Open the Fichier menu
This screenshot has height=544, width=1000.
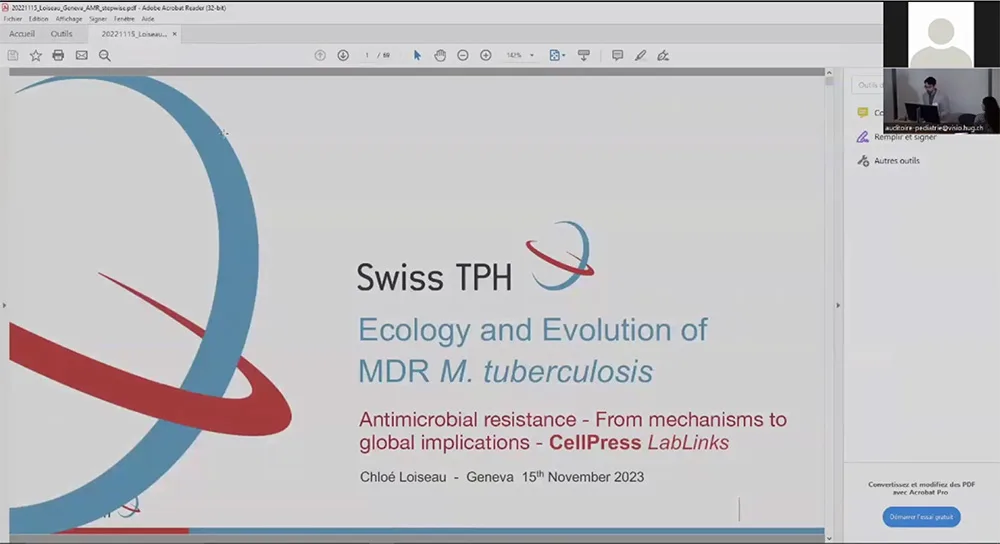pyautogui.click(x=13, y=19)
